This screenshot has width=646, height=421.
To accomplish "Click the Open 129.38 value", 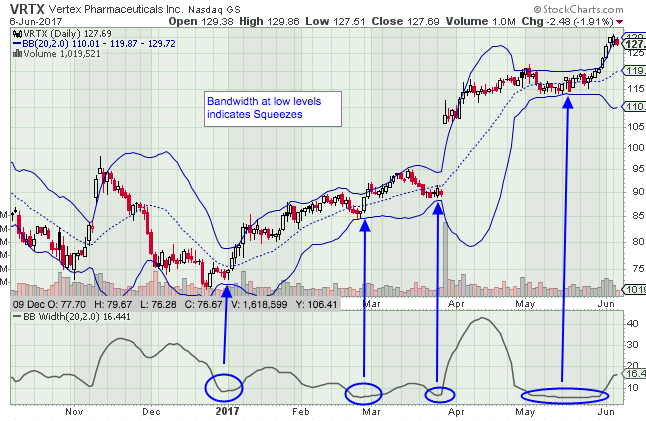I will [201, 21].
